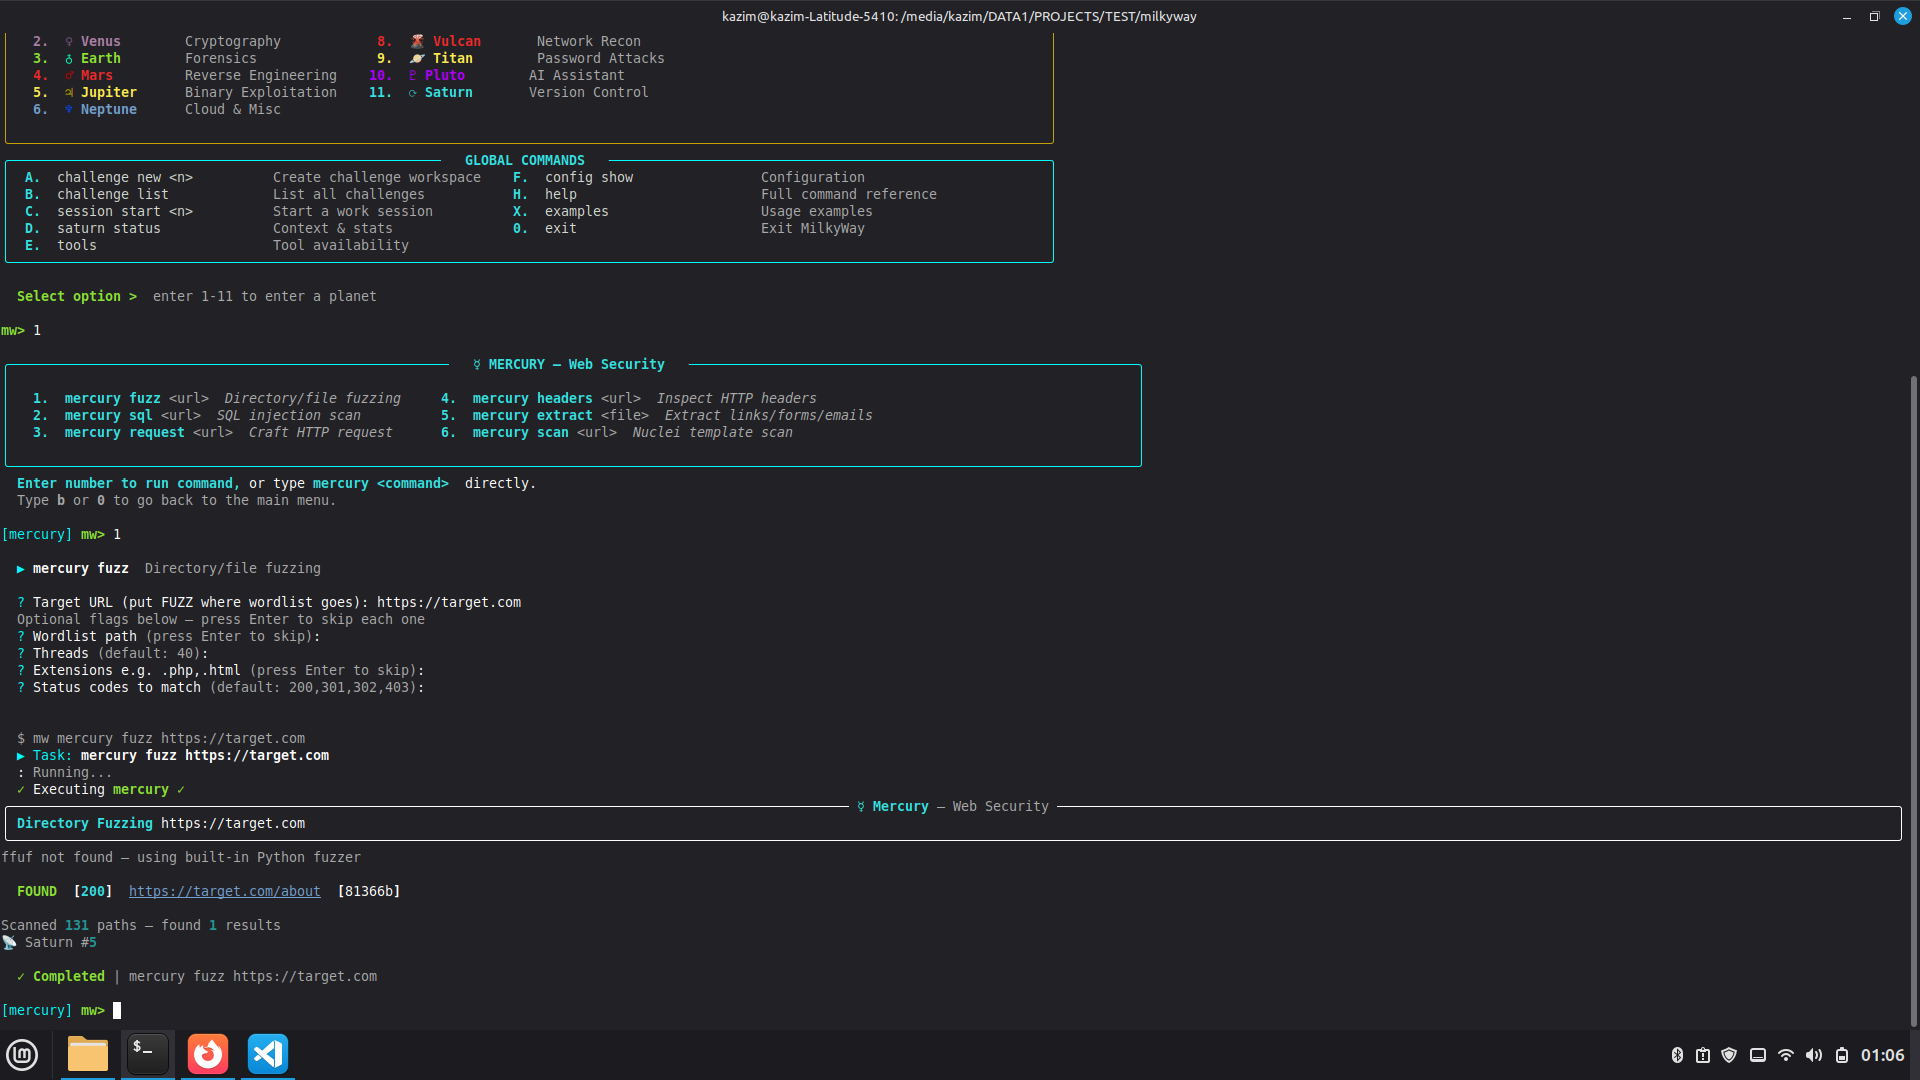Screen dimensions: 1920x1080
Task: Click the 01:06 clock in the panel
Action: [x=1882, y=1055]
